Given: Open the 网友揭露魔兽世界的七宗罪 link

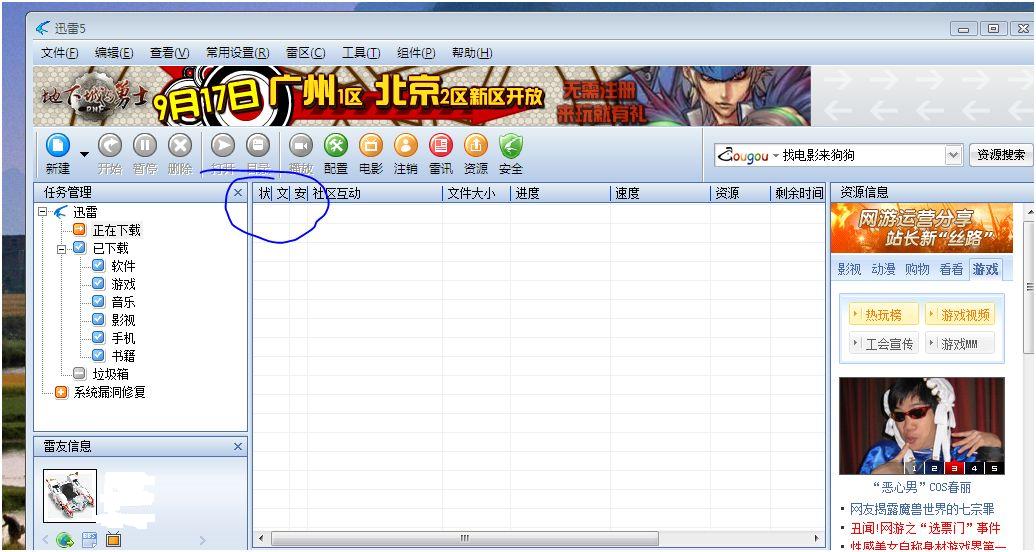Looking at the screenshot, I should click(x=922, y=509).
